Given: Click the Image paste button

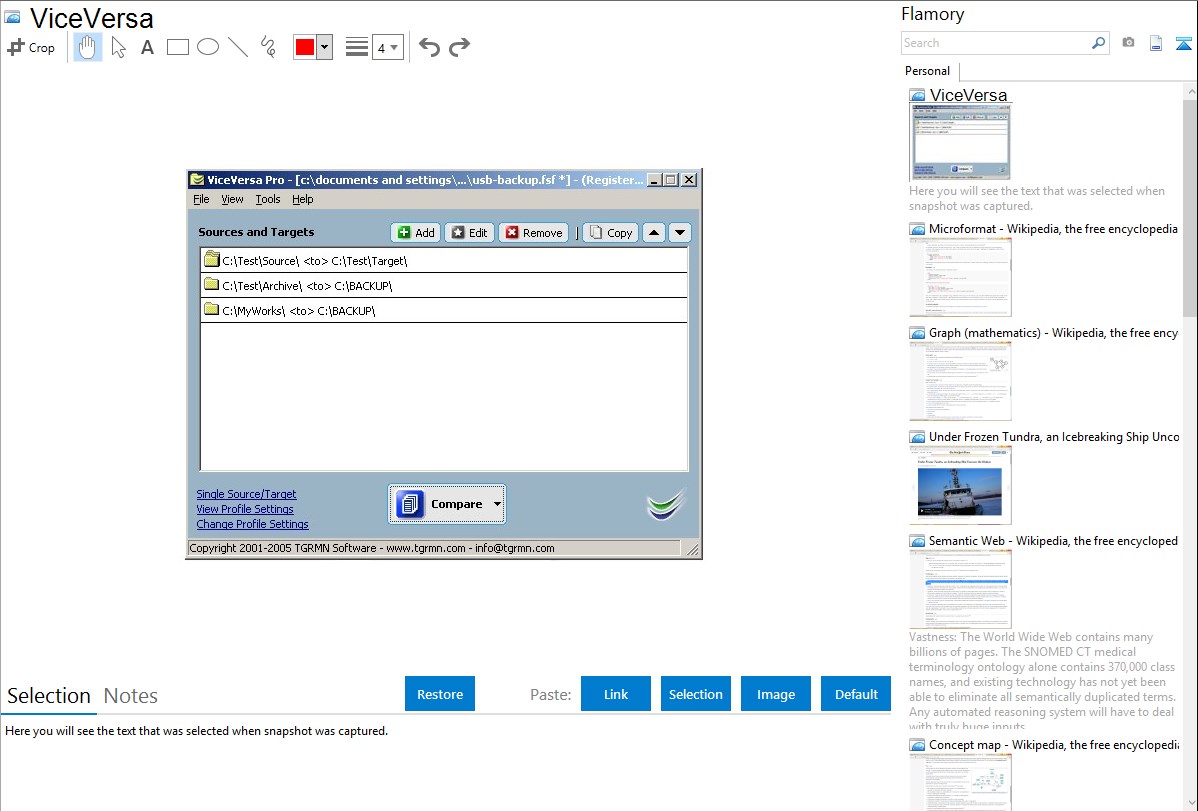Looking at the screenshot, I should coord(776,694).
